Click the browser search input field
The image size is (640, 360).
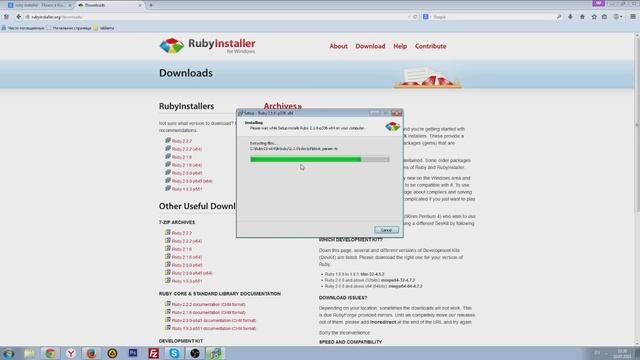coord(494,17)
